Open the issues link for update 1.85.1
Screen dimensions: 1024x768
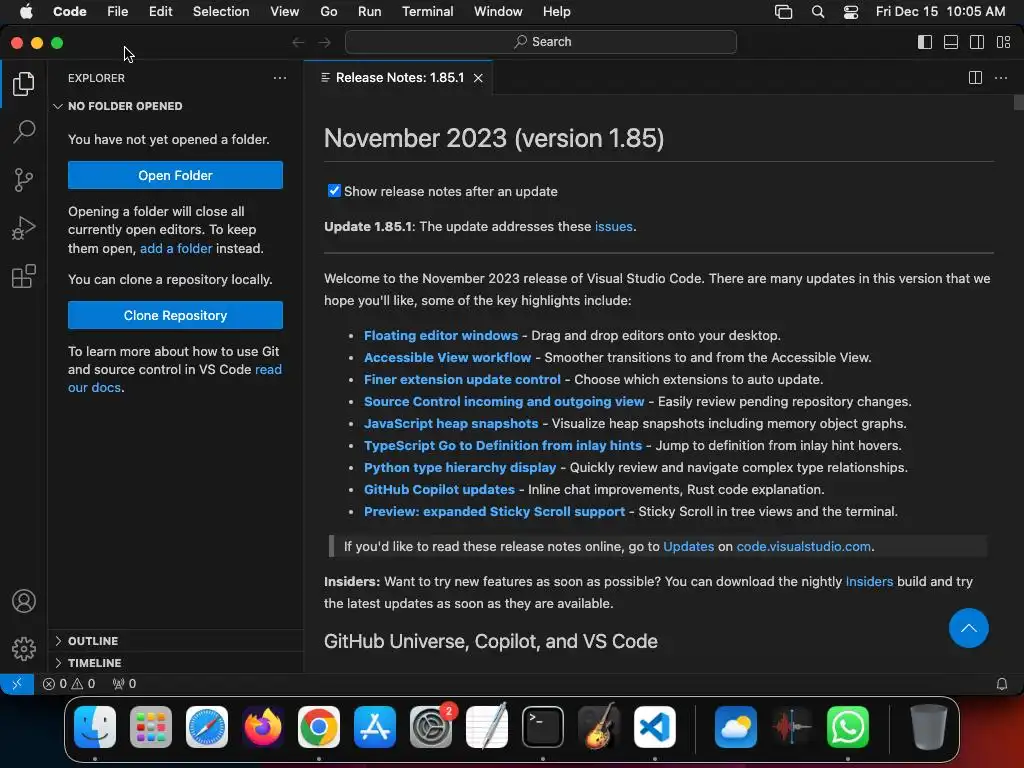click(613, 227)
